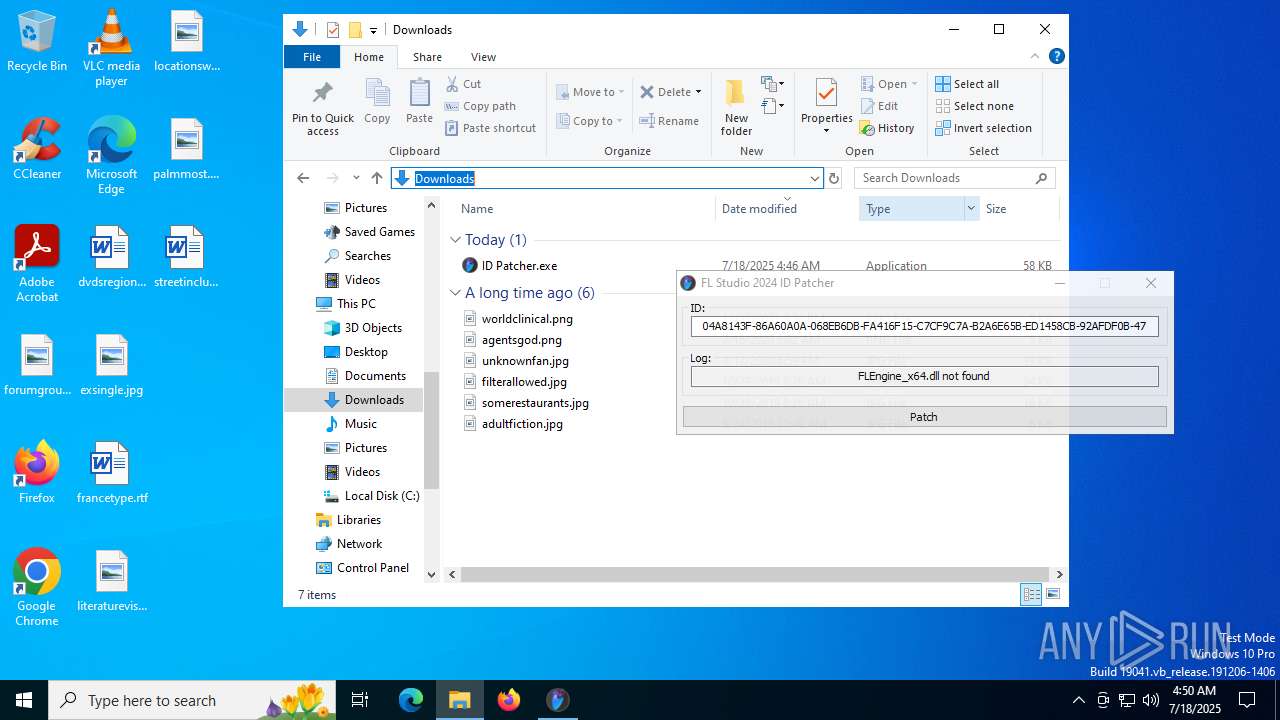The image size is (1280, 720).
Task: Open Copy to dropdown
Action: 590,121
